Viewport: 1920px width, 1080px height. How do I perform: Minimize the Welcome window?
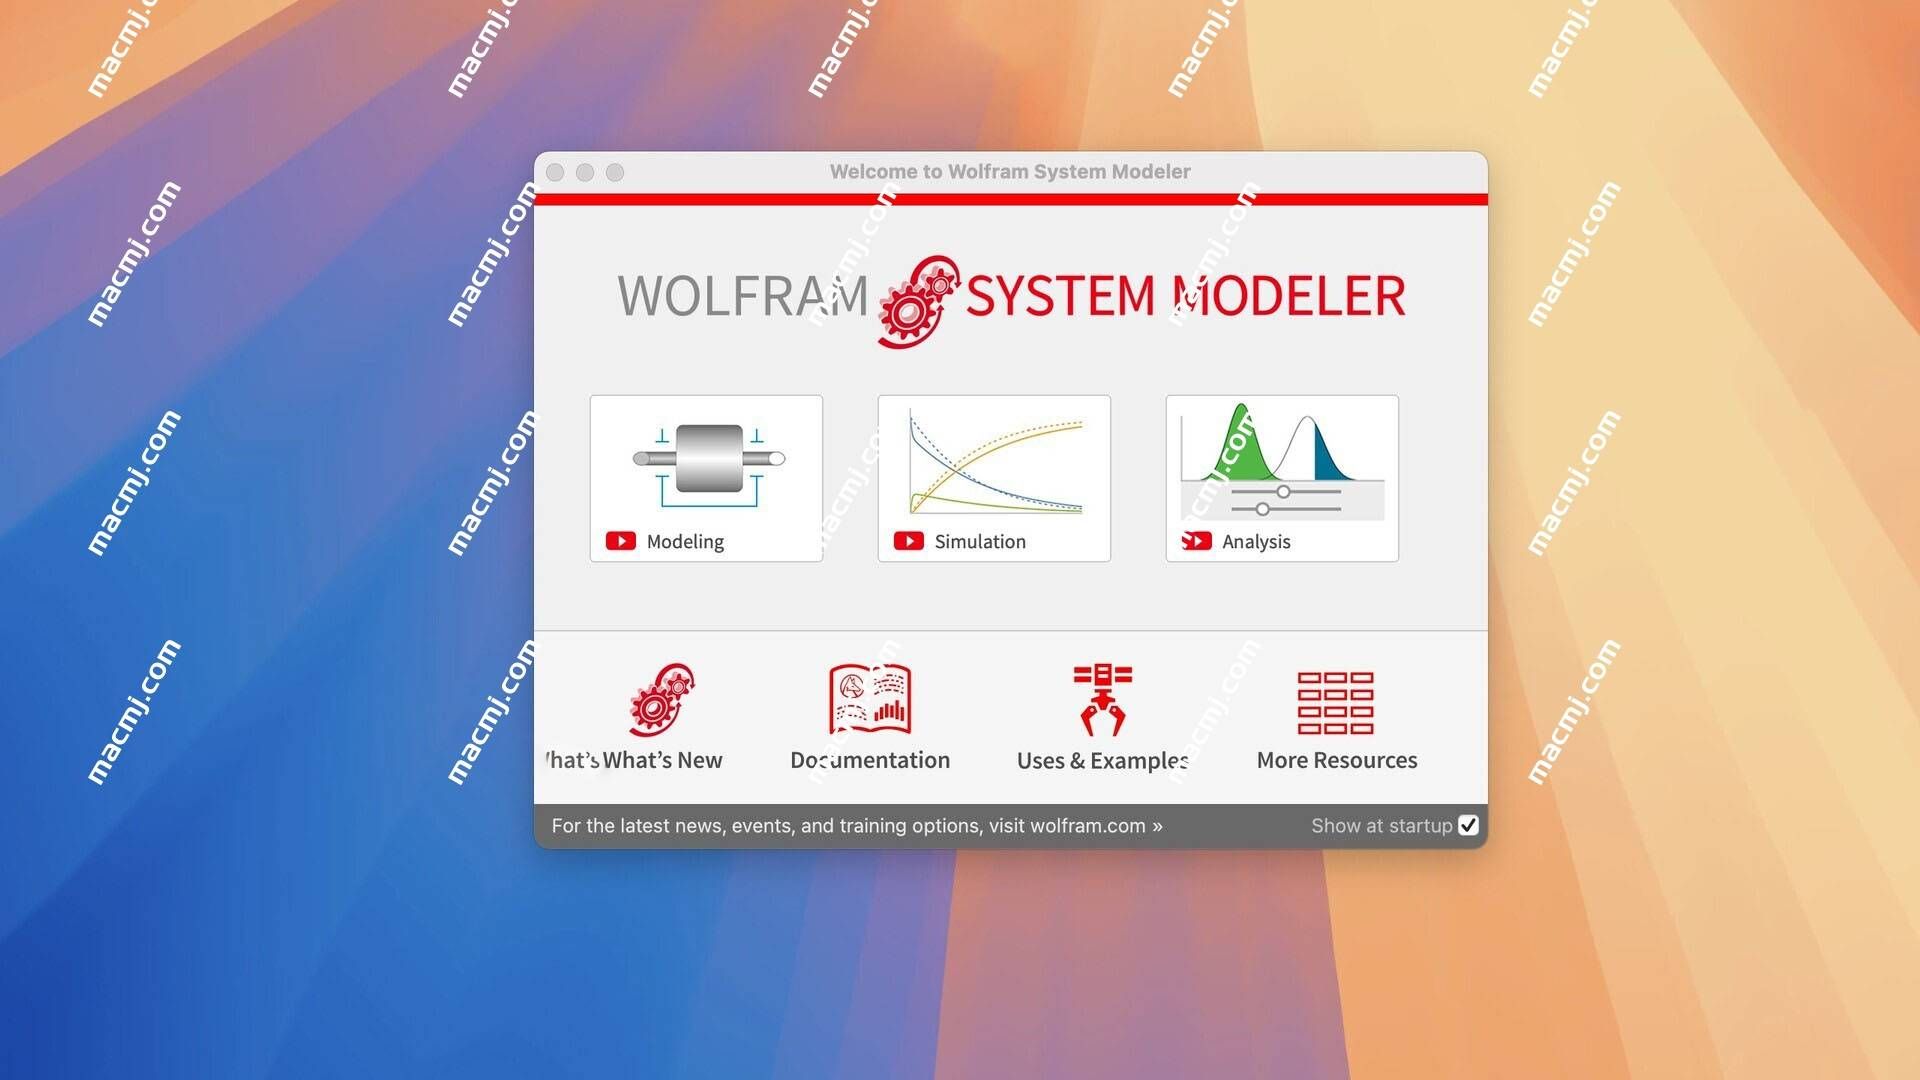[x=585, y=172]
